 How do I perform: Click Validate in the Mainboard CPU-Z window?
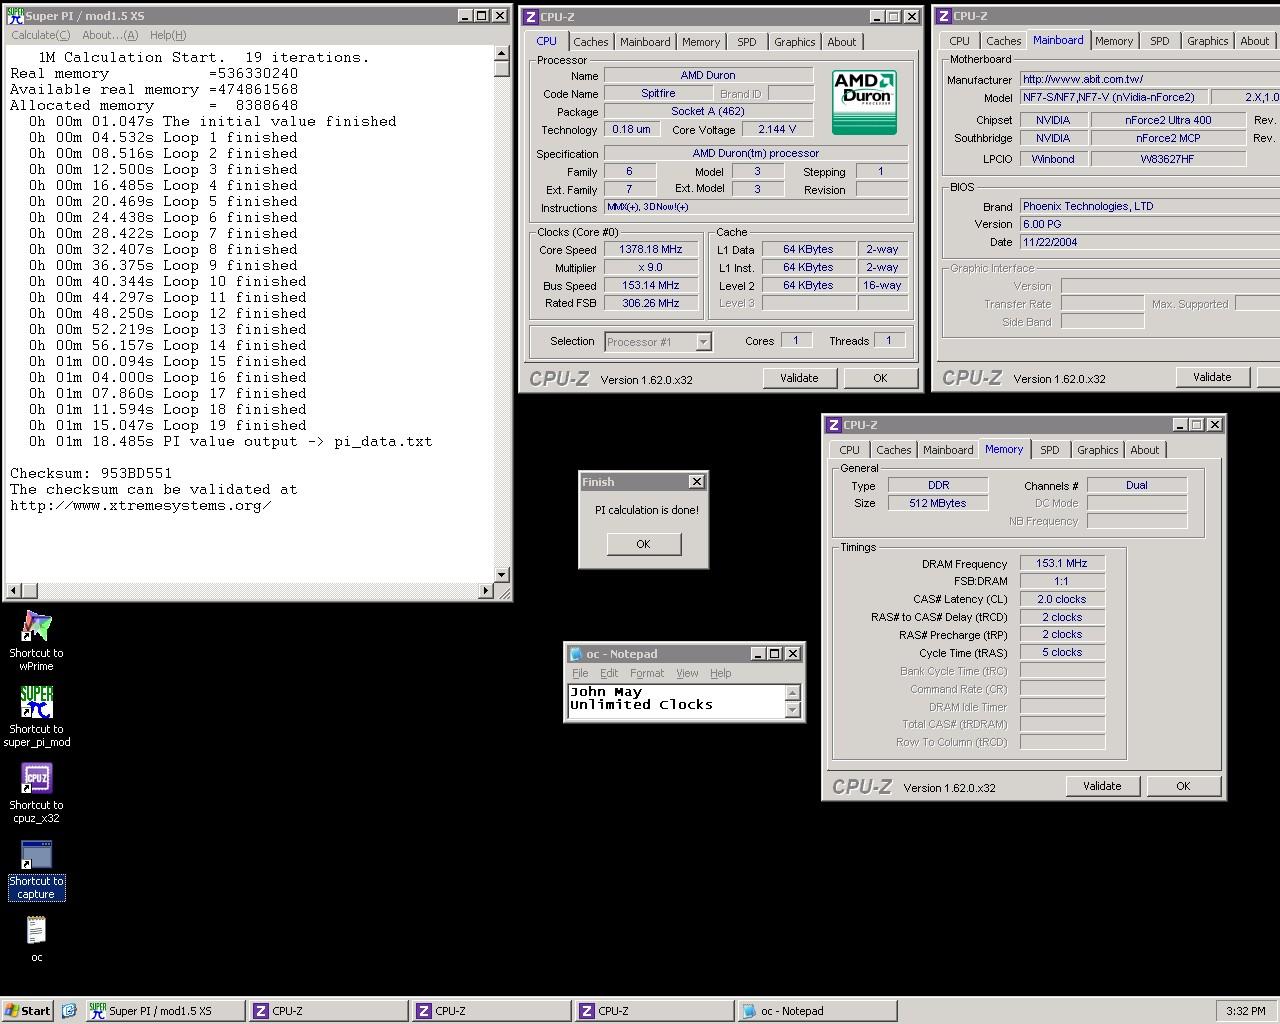click(x=1212, y=377)
